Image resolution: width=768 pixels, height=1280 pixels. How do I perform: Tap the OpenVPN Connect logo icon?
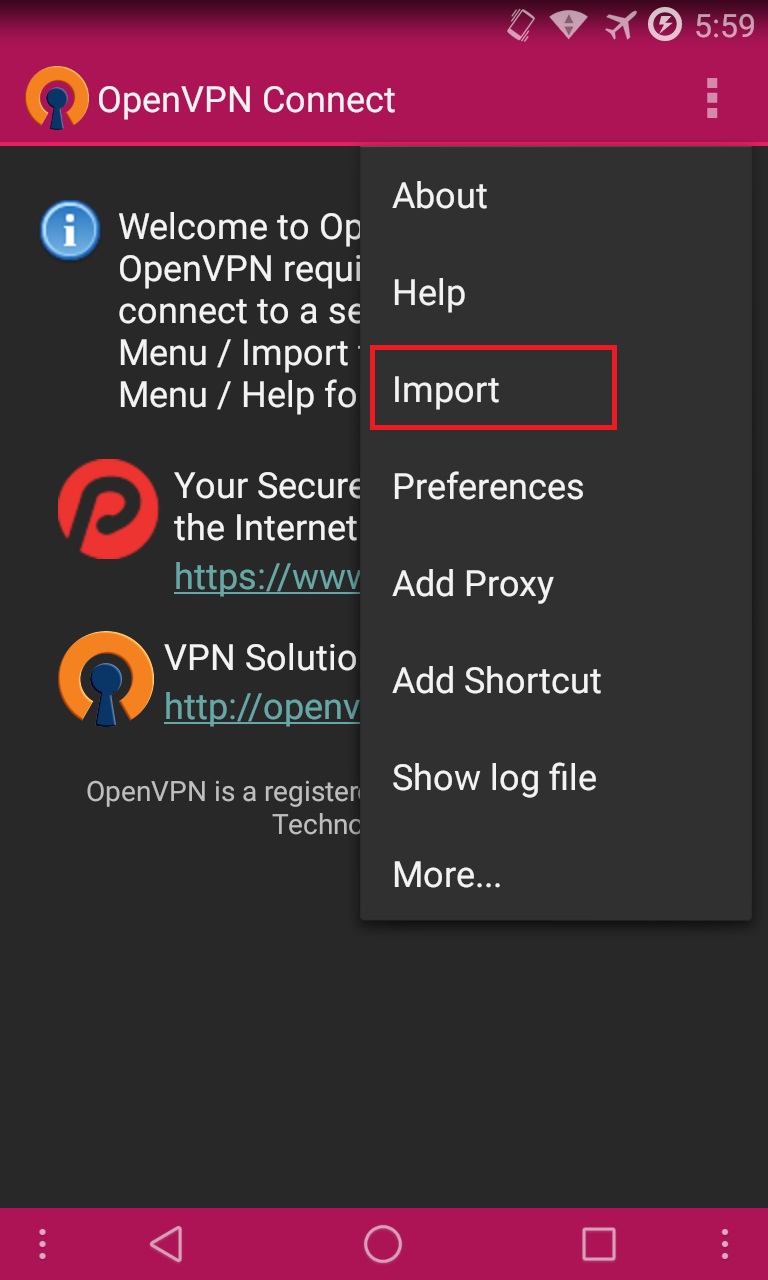[x=57, y=98]
